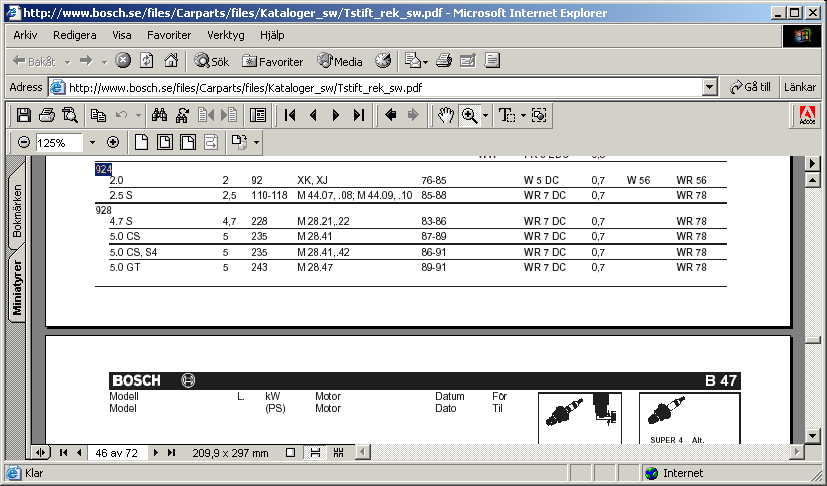Viewport: 827px width, 486px height.
Task: Open the Redigera menu
Action: pos(75,35)
